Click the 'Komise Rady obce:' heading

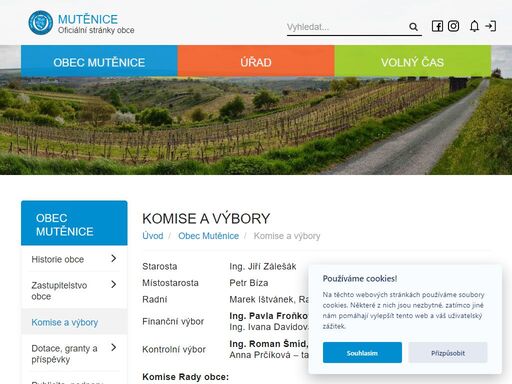point(186,377)
